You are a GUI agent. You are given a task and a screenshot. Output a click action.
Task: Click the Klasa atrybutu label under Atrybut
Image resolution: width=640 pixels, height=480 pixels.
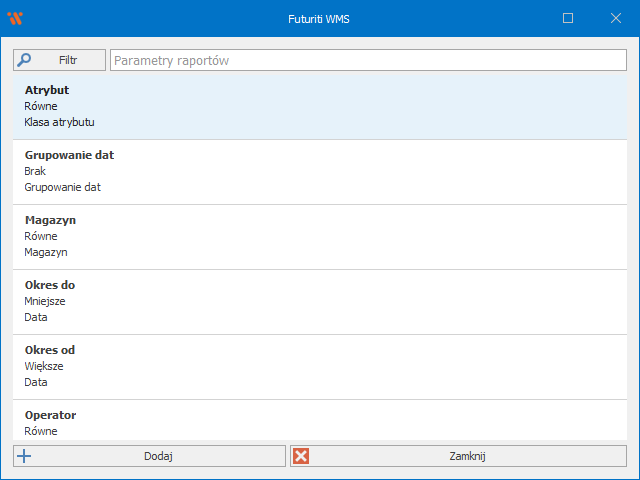pos(59,122)
